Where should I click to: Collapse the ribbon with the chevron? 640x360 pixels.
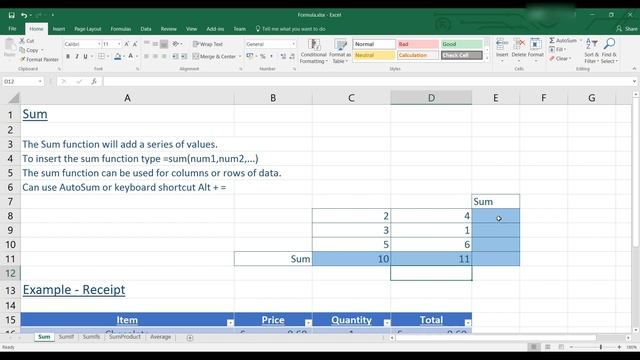click(634, 69)
